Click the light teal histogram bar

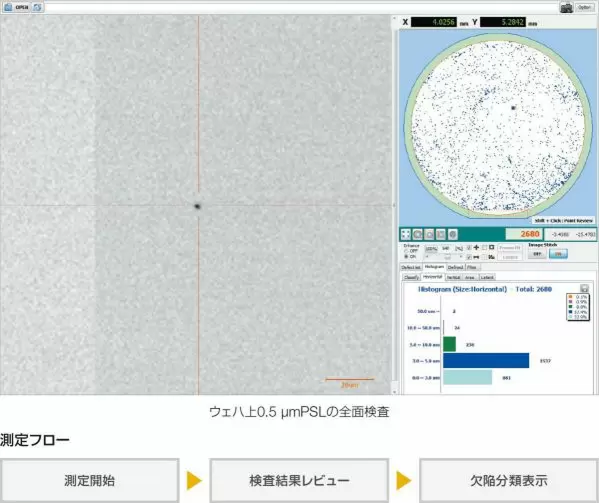coord(468,377)
